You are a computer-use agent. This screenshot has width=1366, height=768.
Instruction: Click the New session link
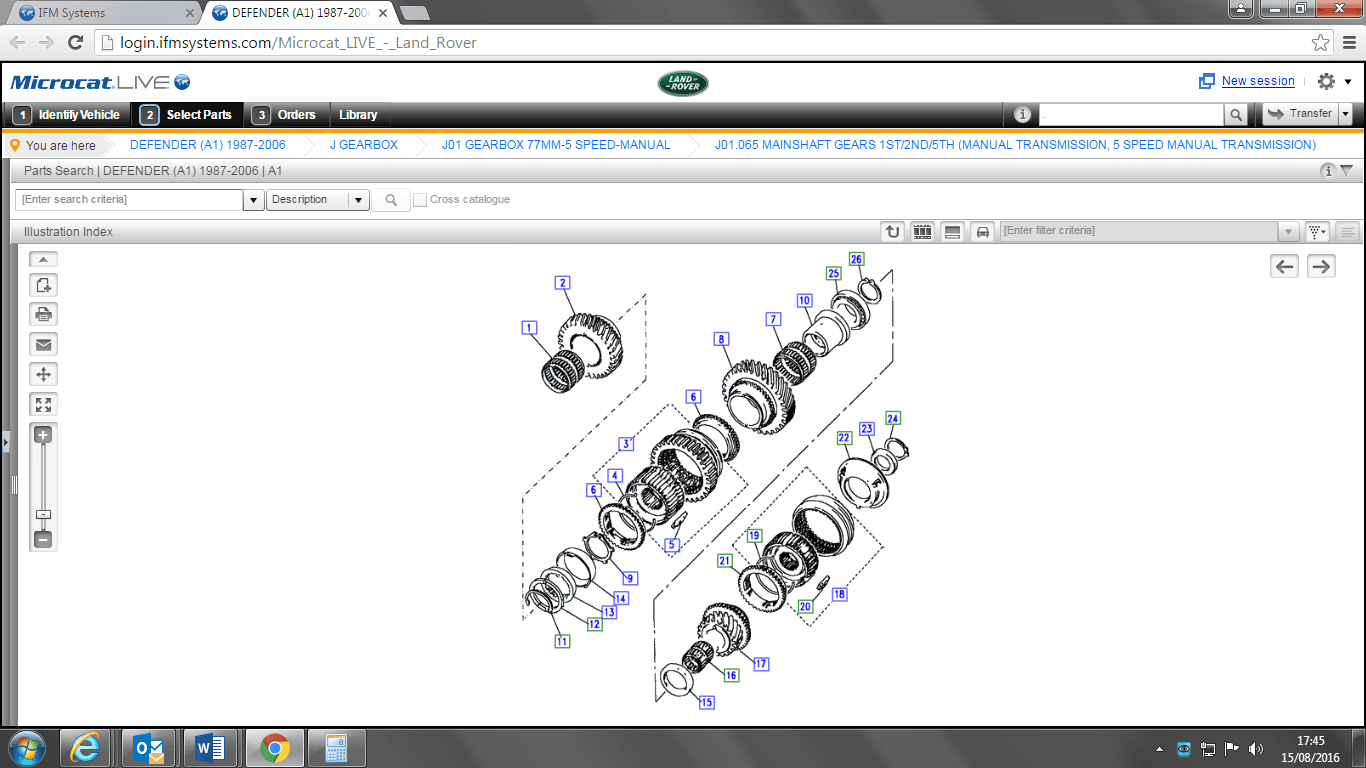click(x=1258, y=81)
